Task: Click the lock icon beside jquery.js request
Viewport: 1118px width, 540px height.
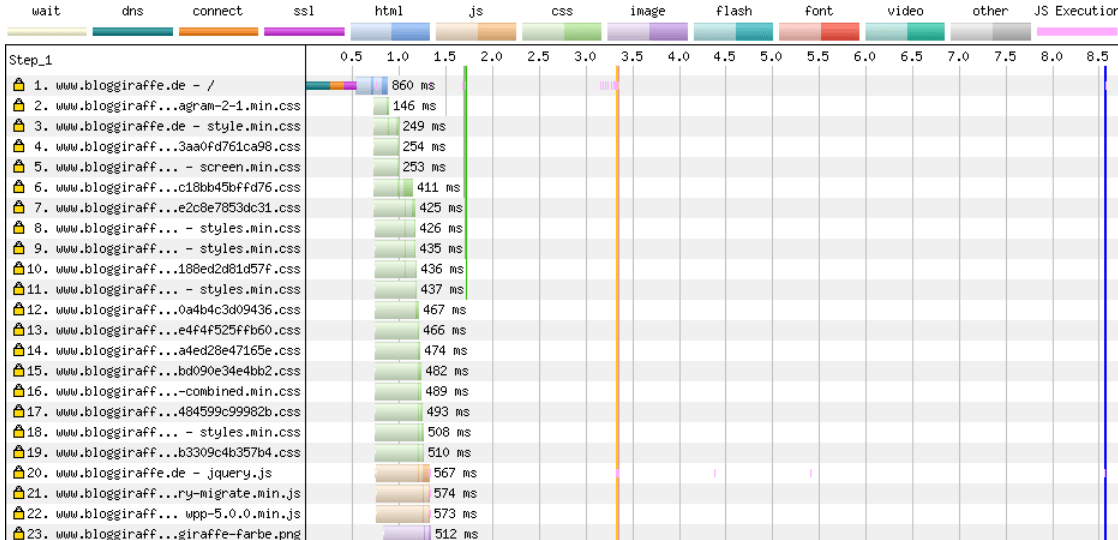Action: 18,473
